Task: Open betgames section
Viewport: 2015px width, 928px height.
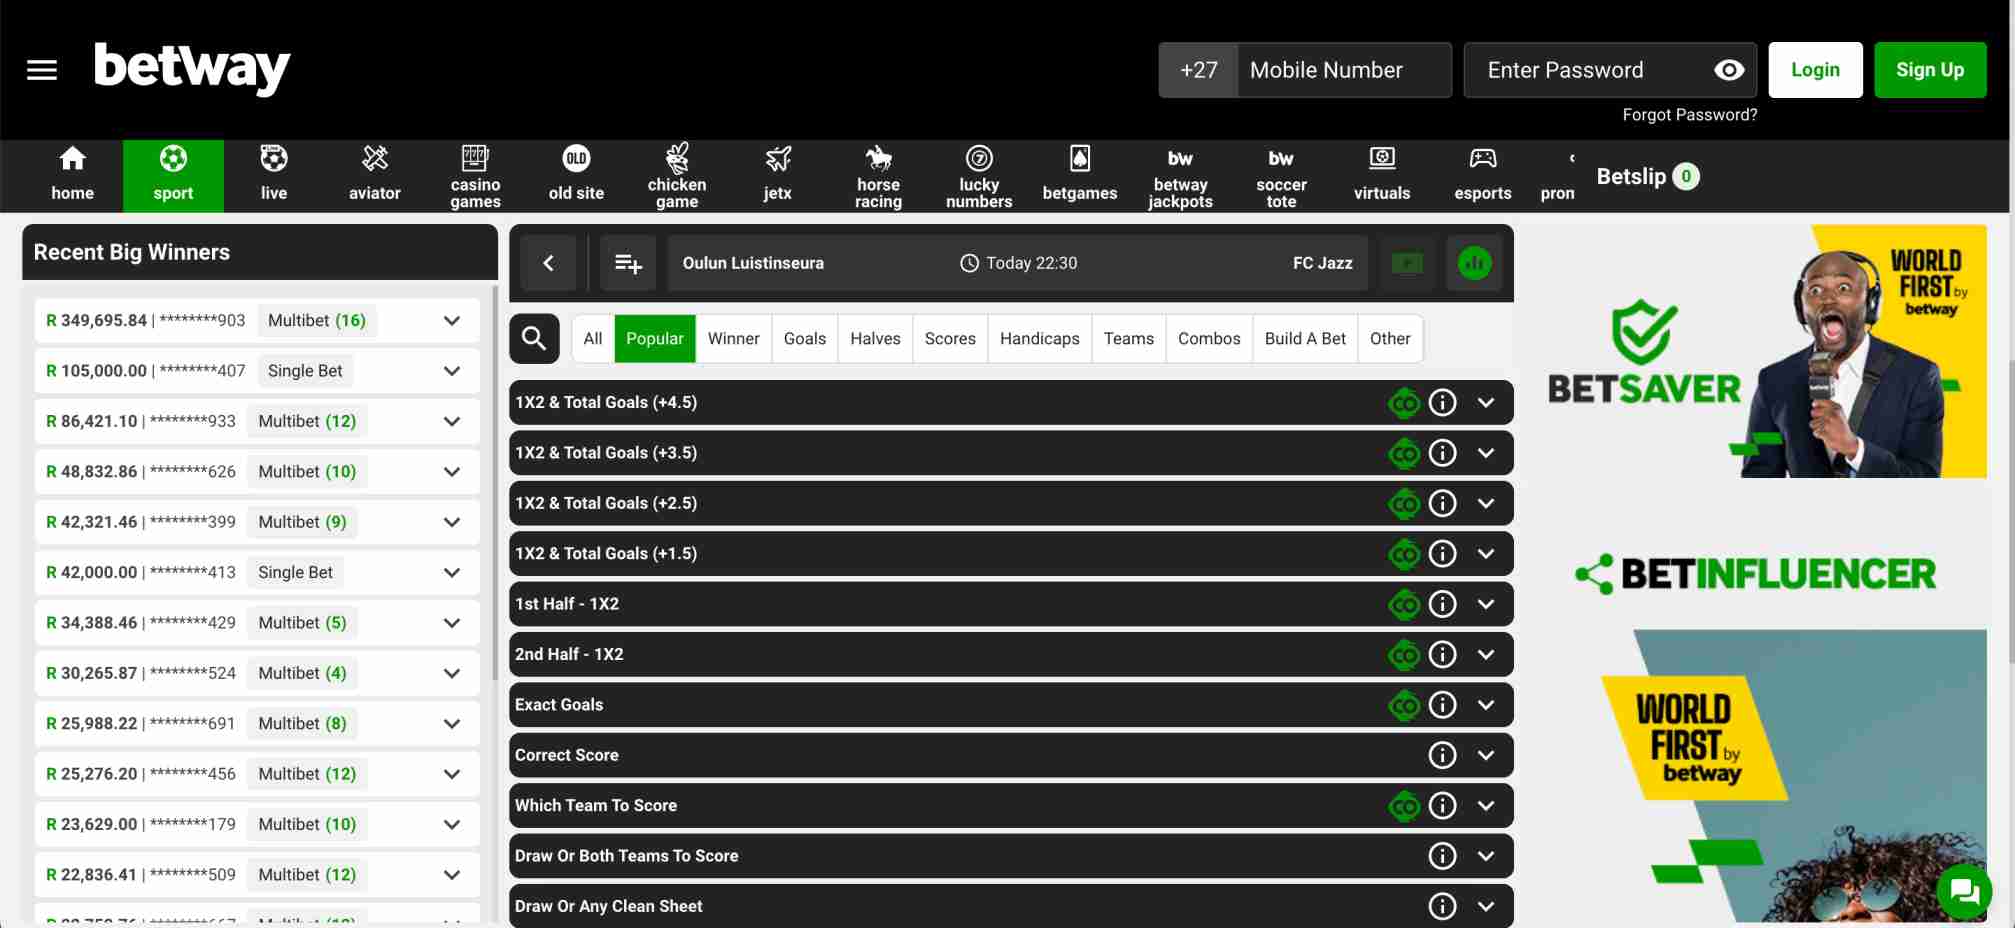Action: 1080,175
